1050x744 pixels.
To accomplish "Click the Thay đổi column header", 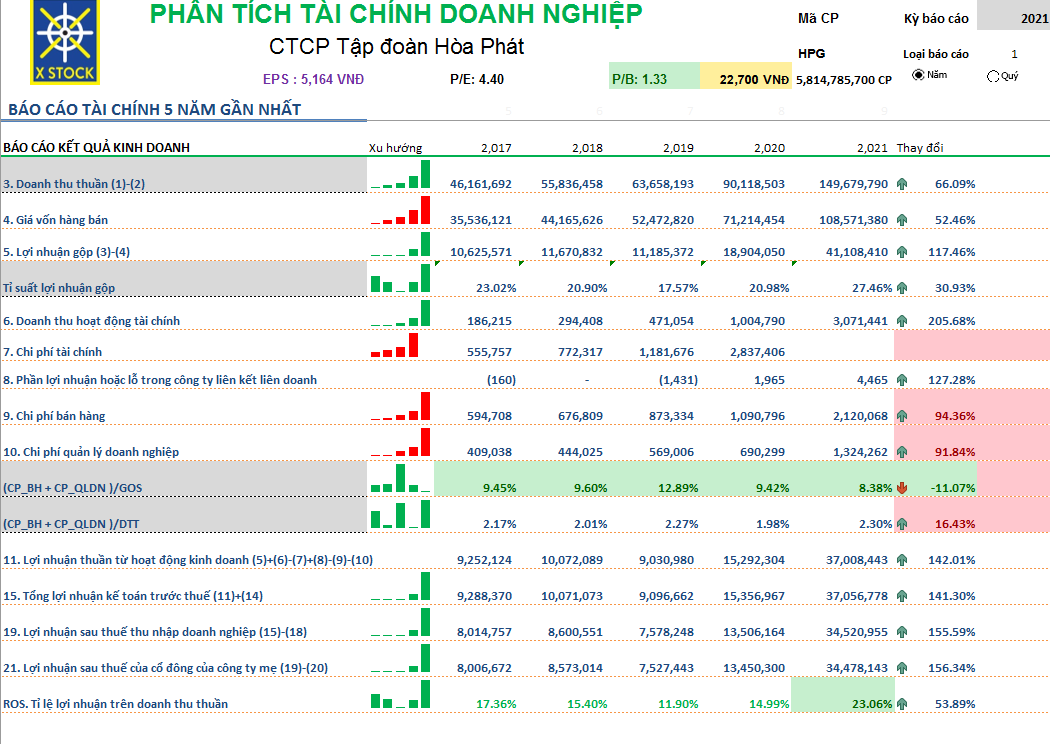I will point(920,147).
